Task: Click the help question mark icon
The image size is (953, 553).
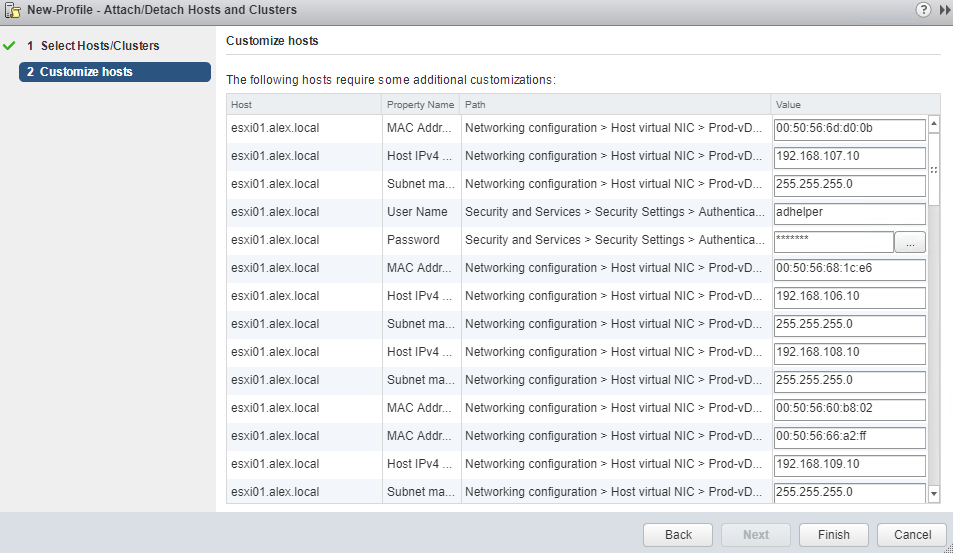Action: [x=923, y=10]
